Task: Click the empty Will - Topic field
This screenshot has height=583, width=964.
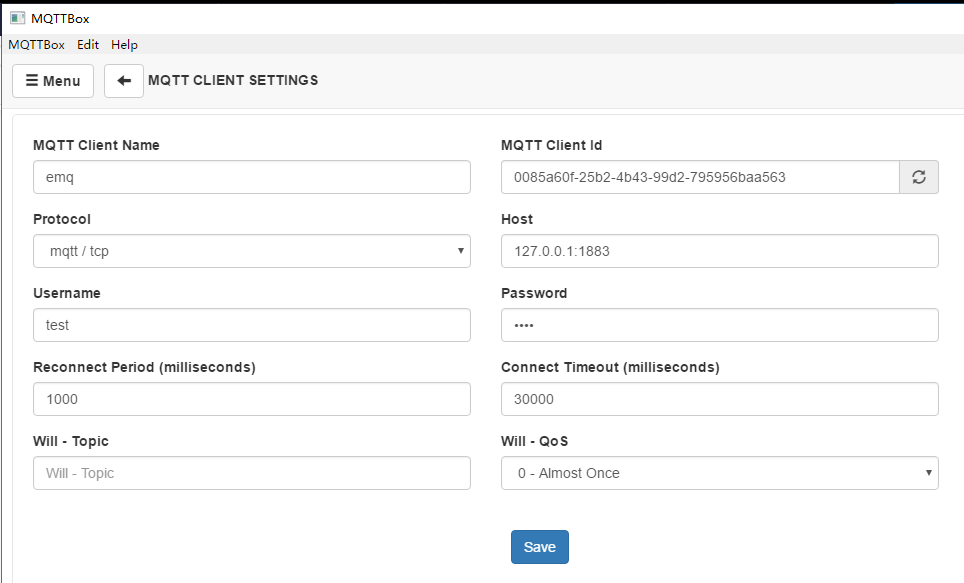Action: pyautogui.click(x=251, y=472)
